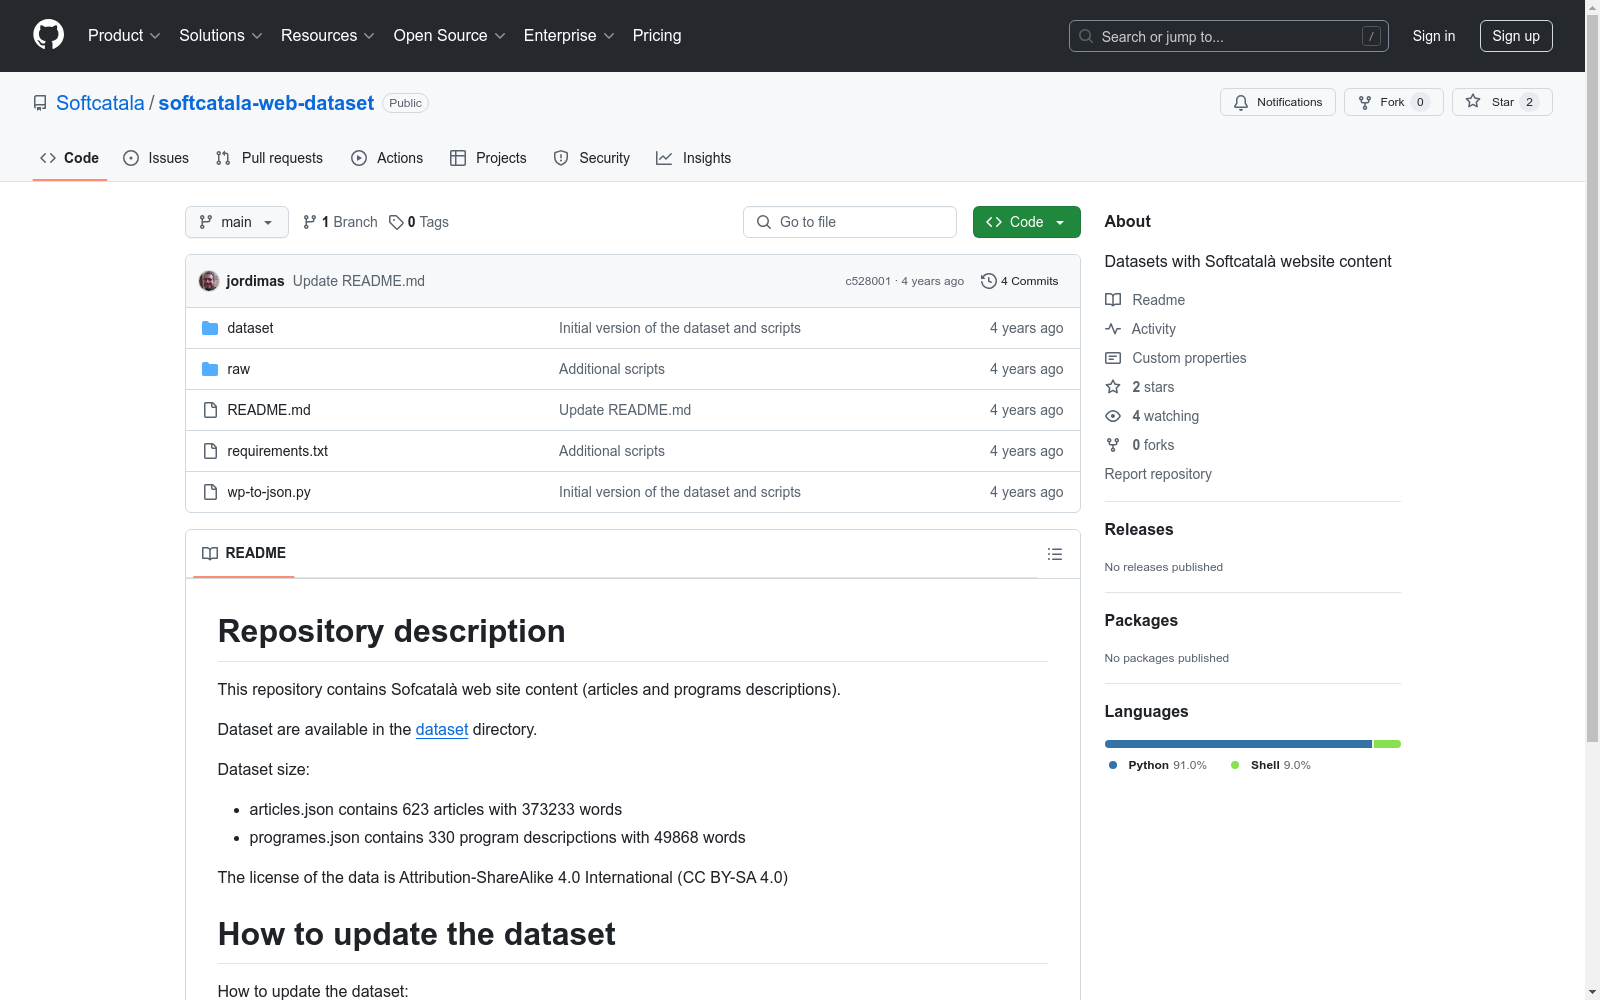Open the Releases section heading link
The width and height of the screenshot is (1600, 1000).
(1139, 530)
